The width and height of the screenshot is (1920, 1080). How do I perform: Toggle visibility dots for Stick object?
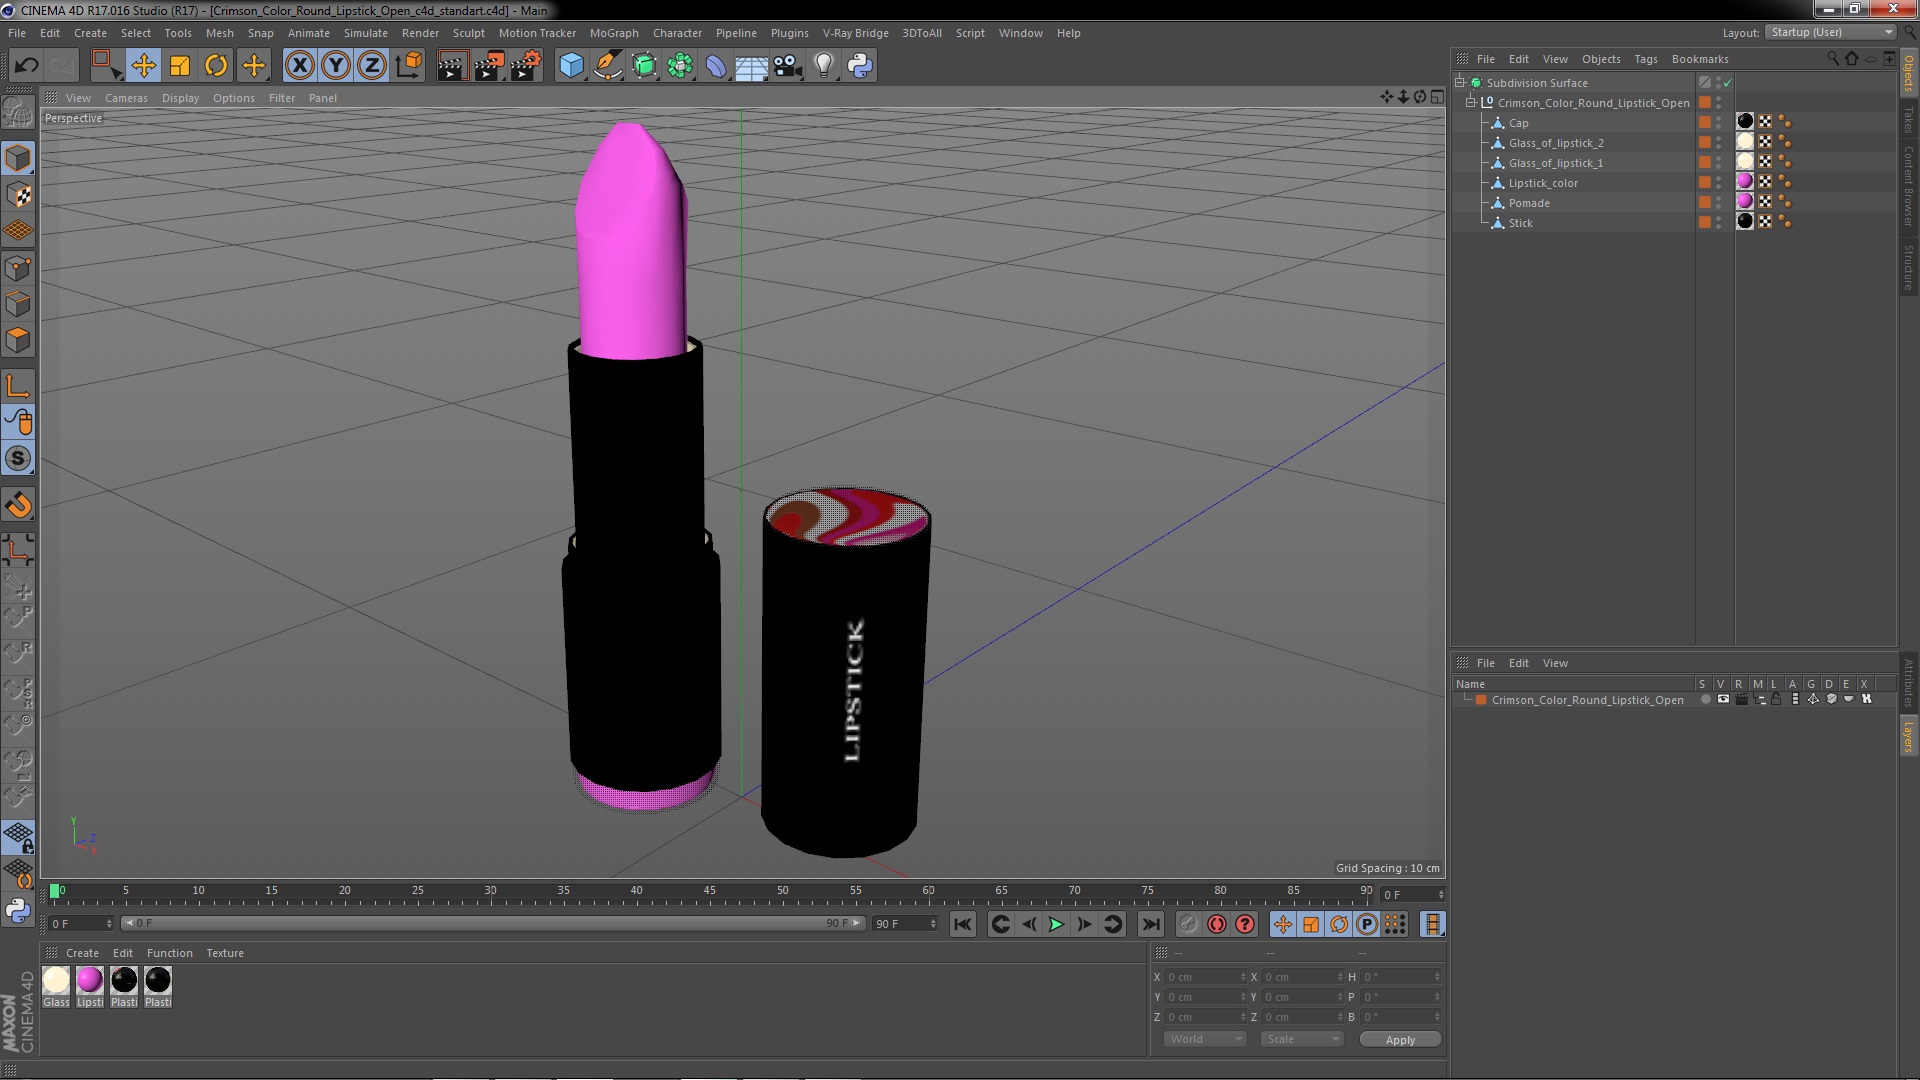point(1719,223)
